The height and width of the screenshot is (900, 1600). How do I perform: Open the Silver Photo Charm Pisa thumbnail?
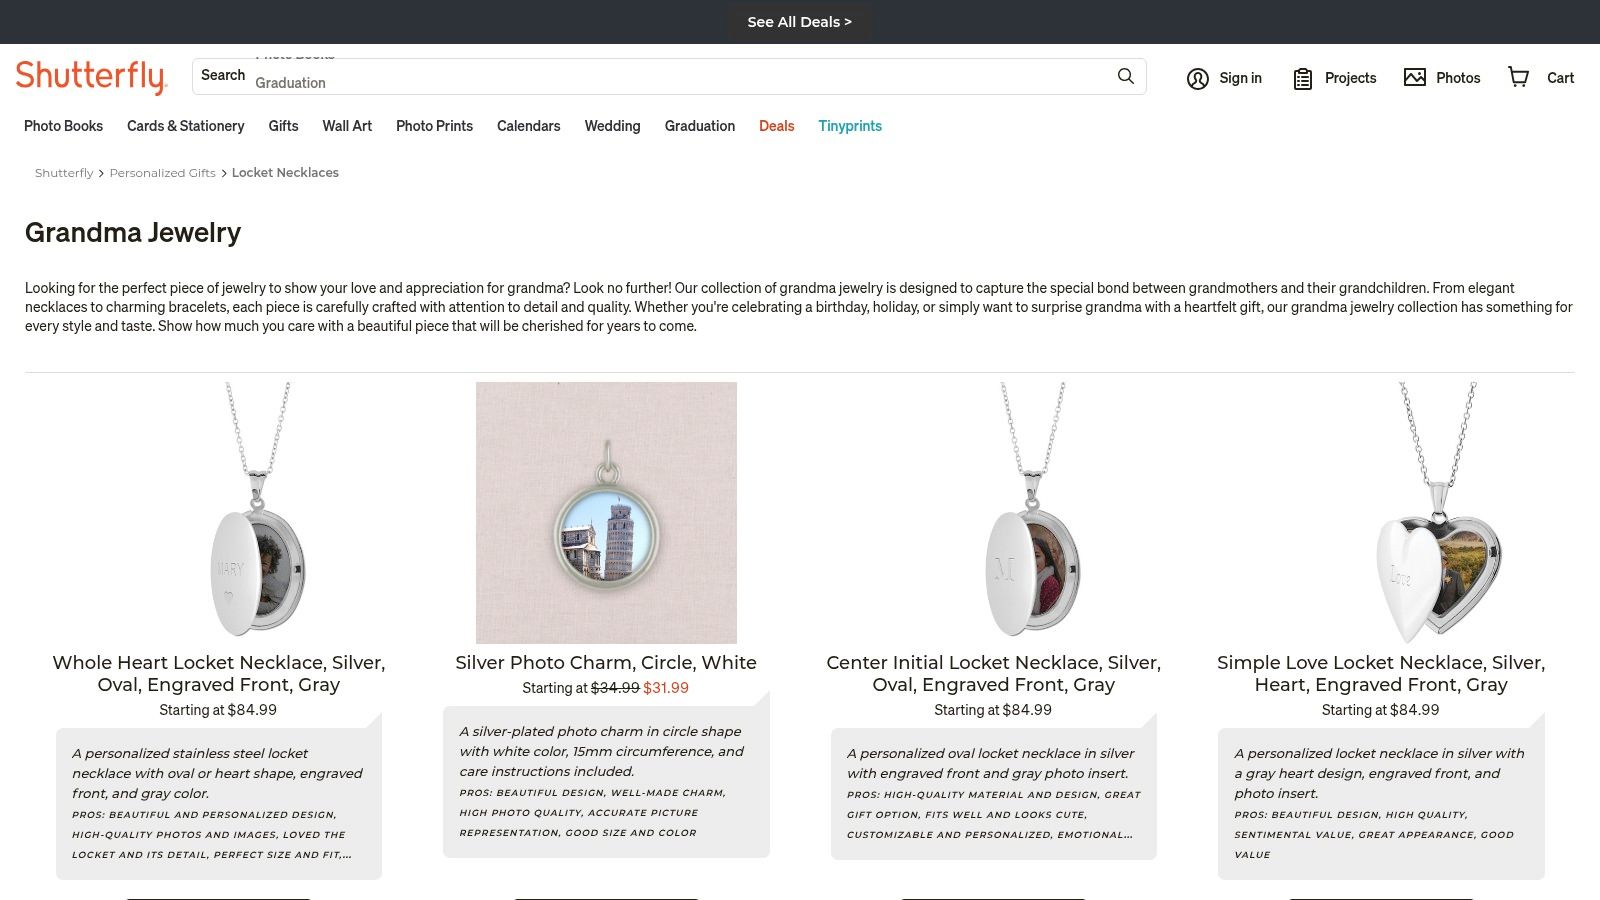tap(606, 512)
